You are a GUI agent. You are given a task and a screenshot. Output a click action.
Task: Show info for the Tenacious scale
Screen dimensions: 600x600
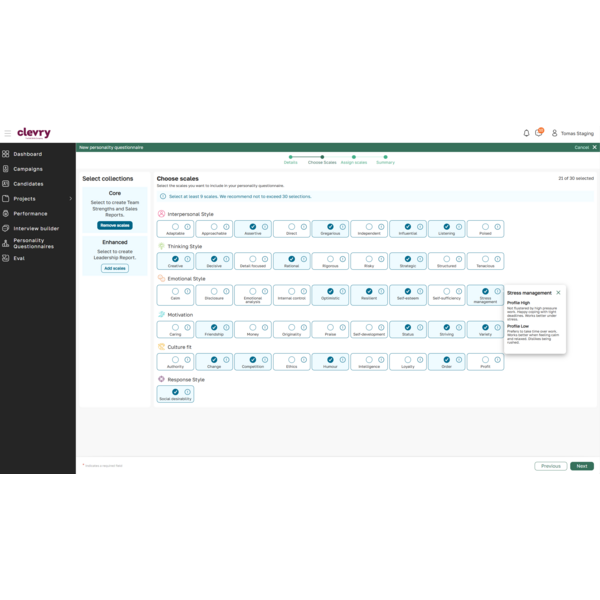(497, 259)
